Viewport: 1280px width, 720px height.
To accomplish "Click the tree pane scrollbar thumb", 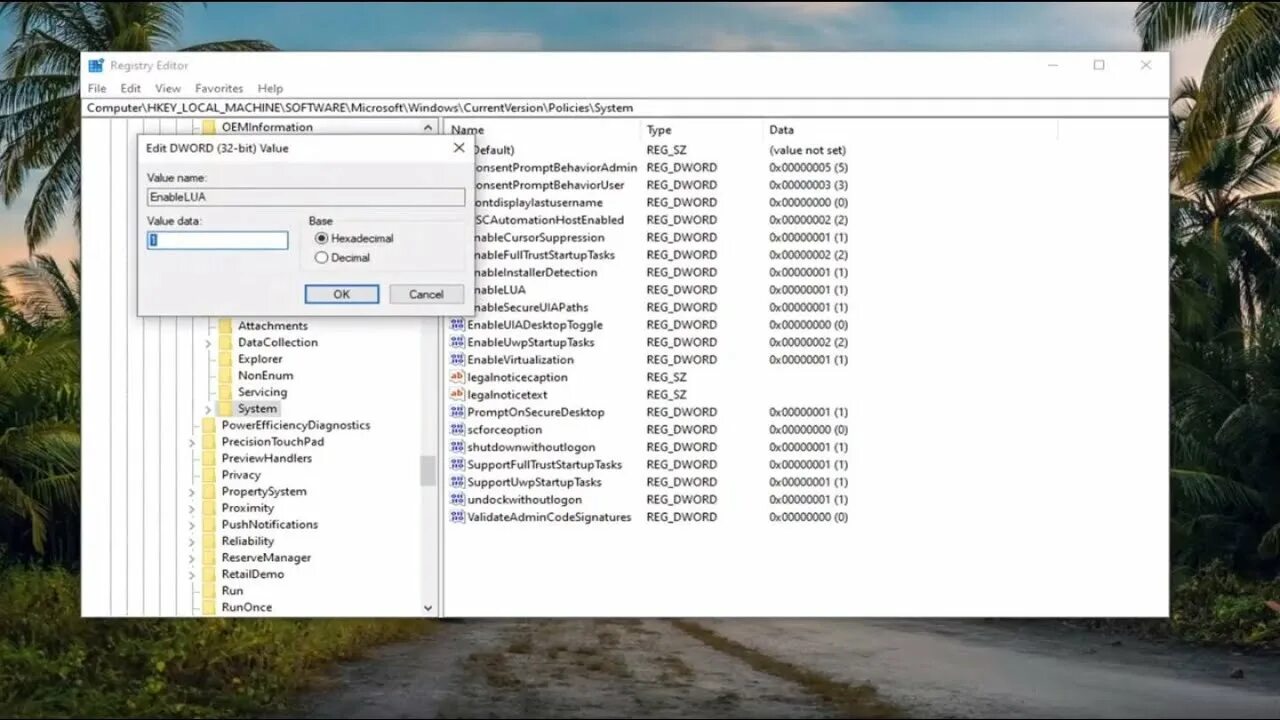I will tap(428, 470).
